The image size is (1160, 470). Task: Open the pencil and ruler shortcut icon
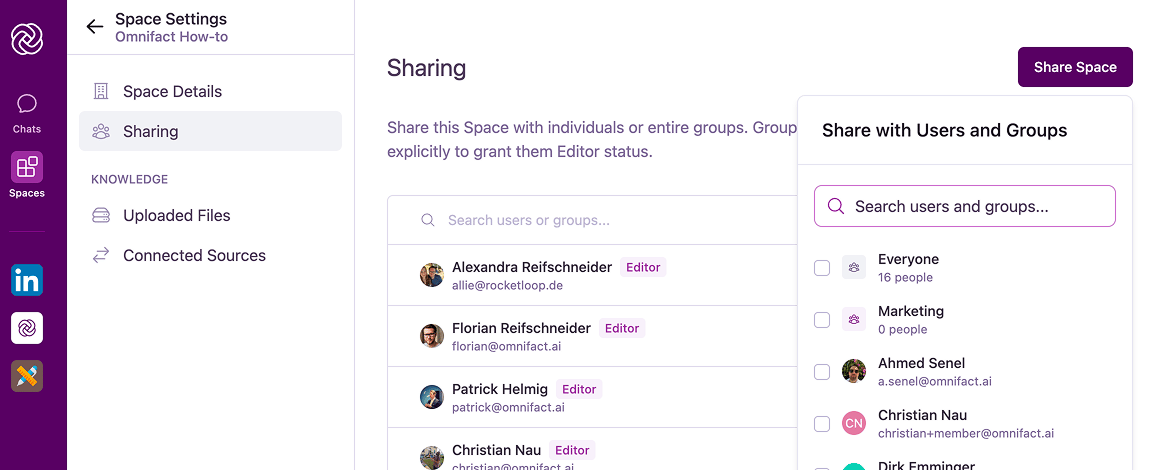27,376
